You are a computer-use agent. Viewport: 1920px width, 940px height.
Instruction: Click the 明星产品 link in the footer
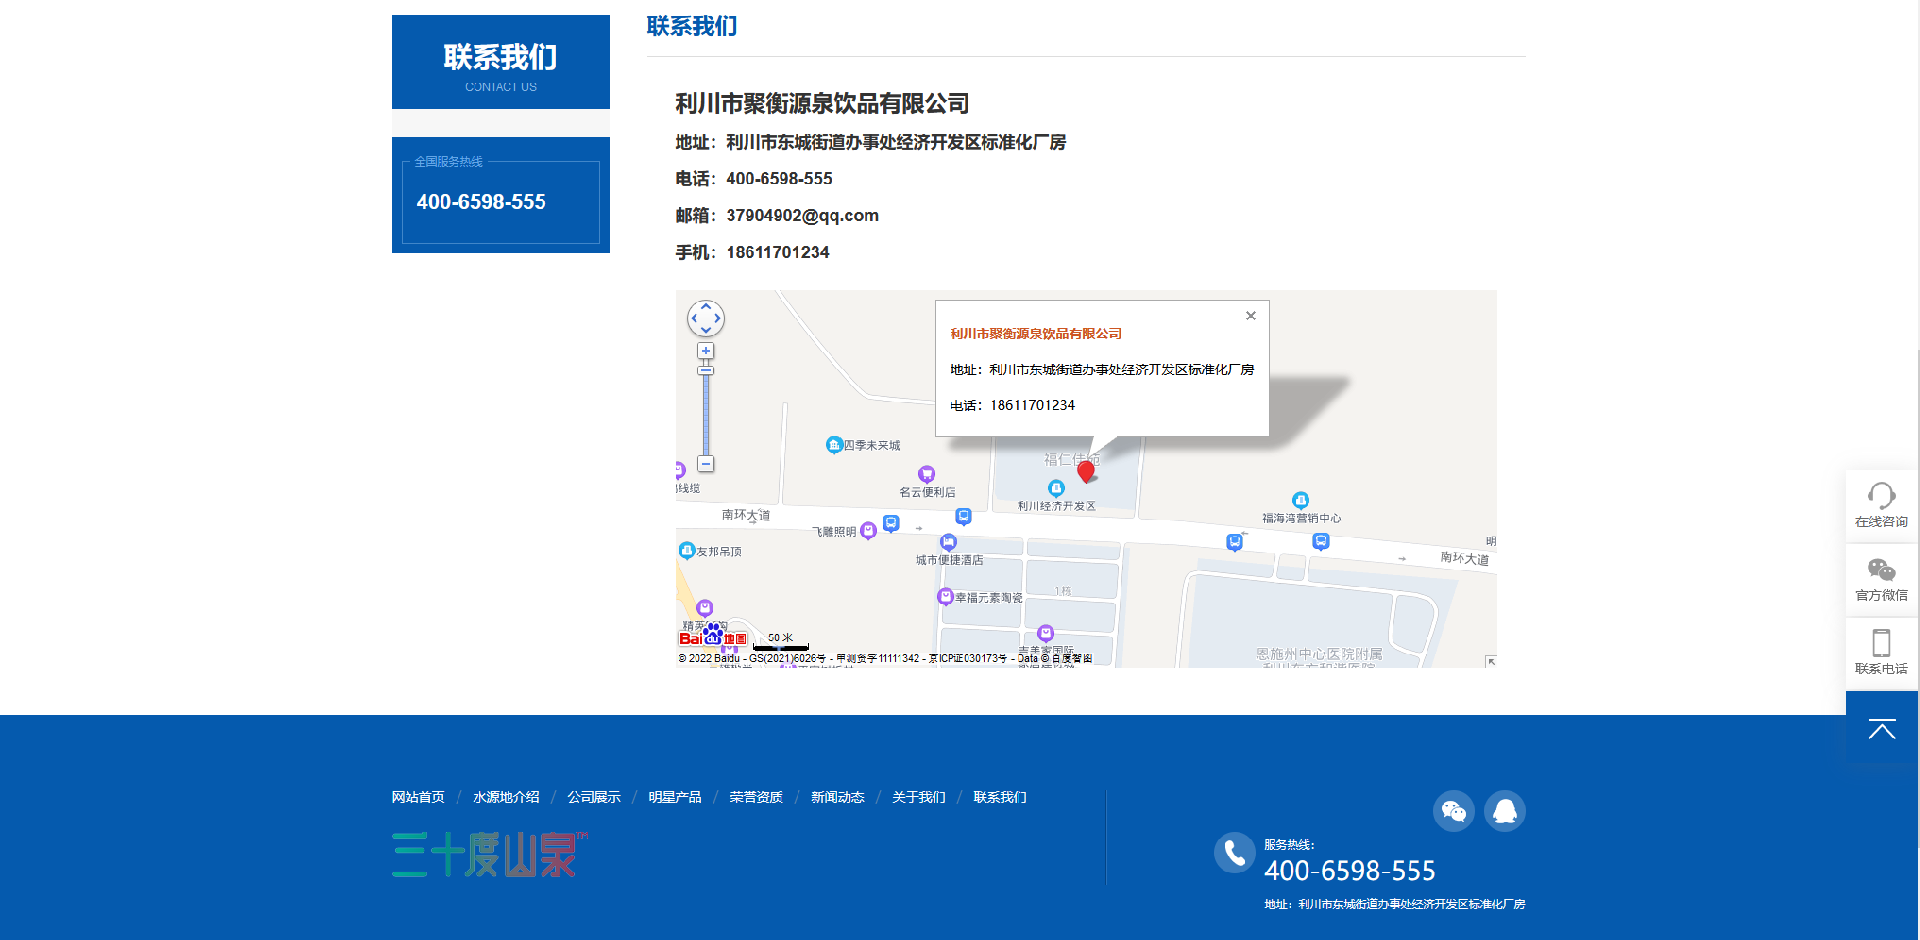pos(675,797)
